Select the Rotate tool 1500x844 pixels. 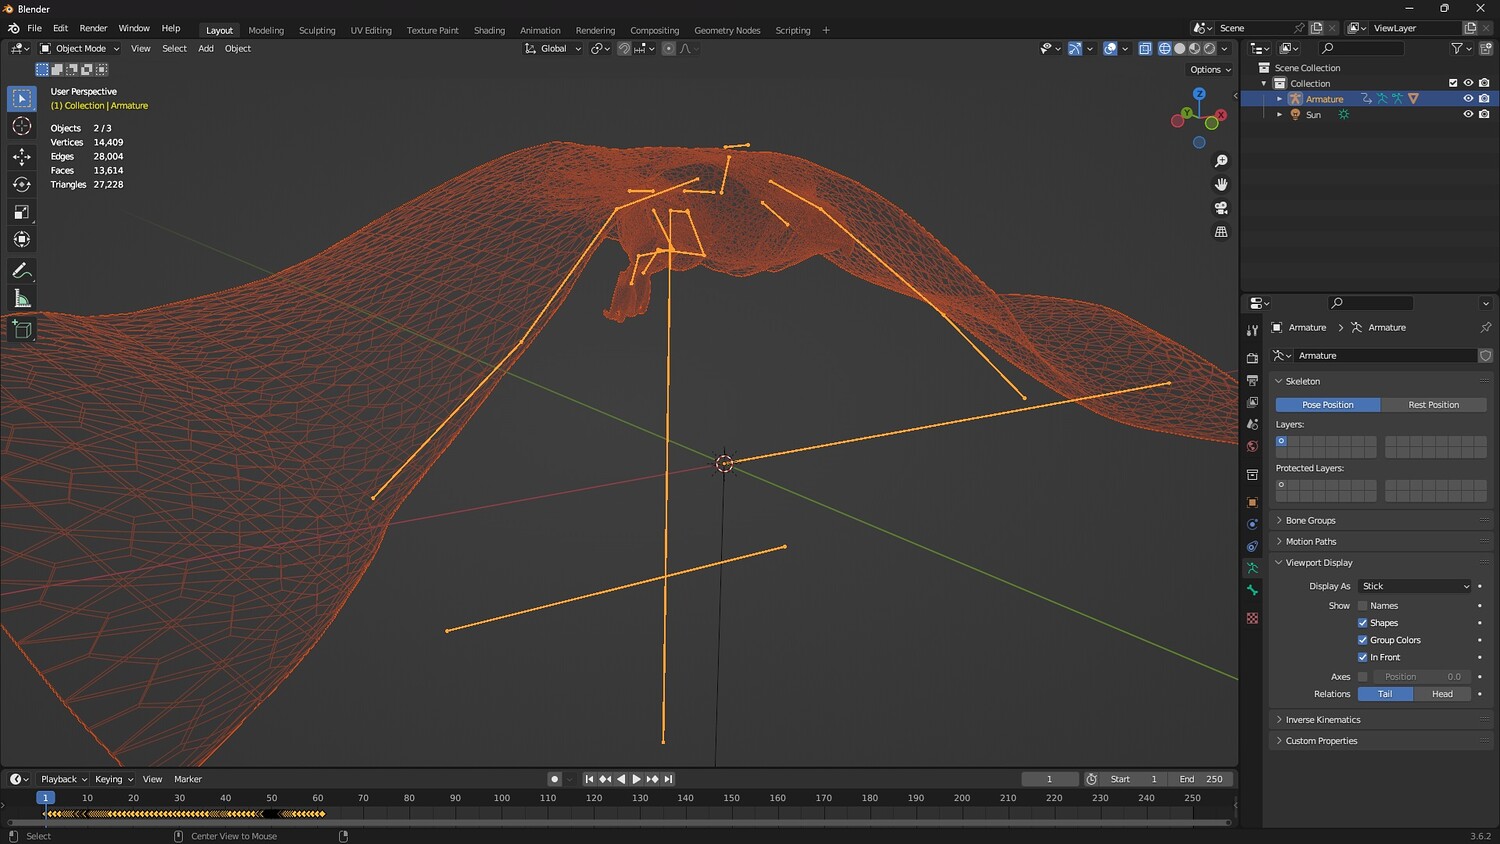point(21,184)
